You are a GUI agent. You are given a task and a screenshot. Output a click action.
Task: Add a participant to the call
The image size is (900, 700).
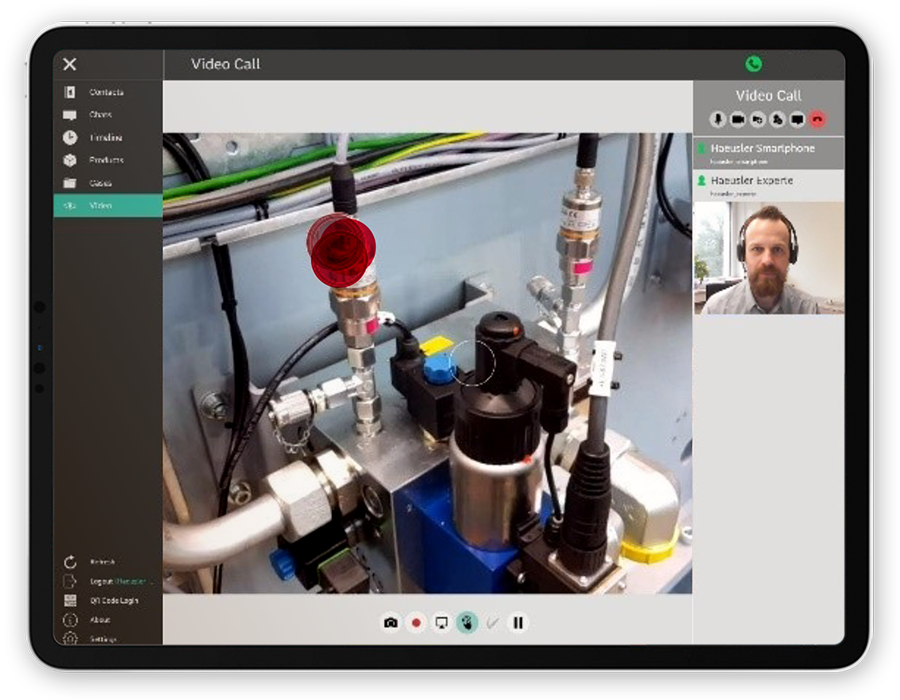click(778, 119)
